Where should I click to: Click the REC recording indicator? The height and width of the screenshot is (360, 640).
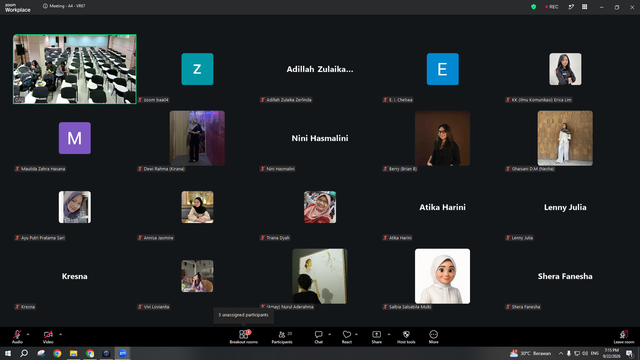click(x=552, y=7)
